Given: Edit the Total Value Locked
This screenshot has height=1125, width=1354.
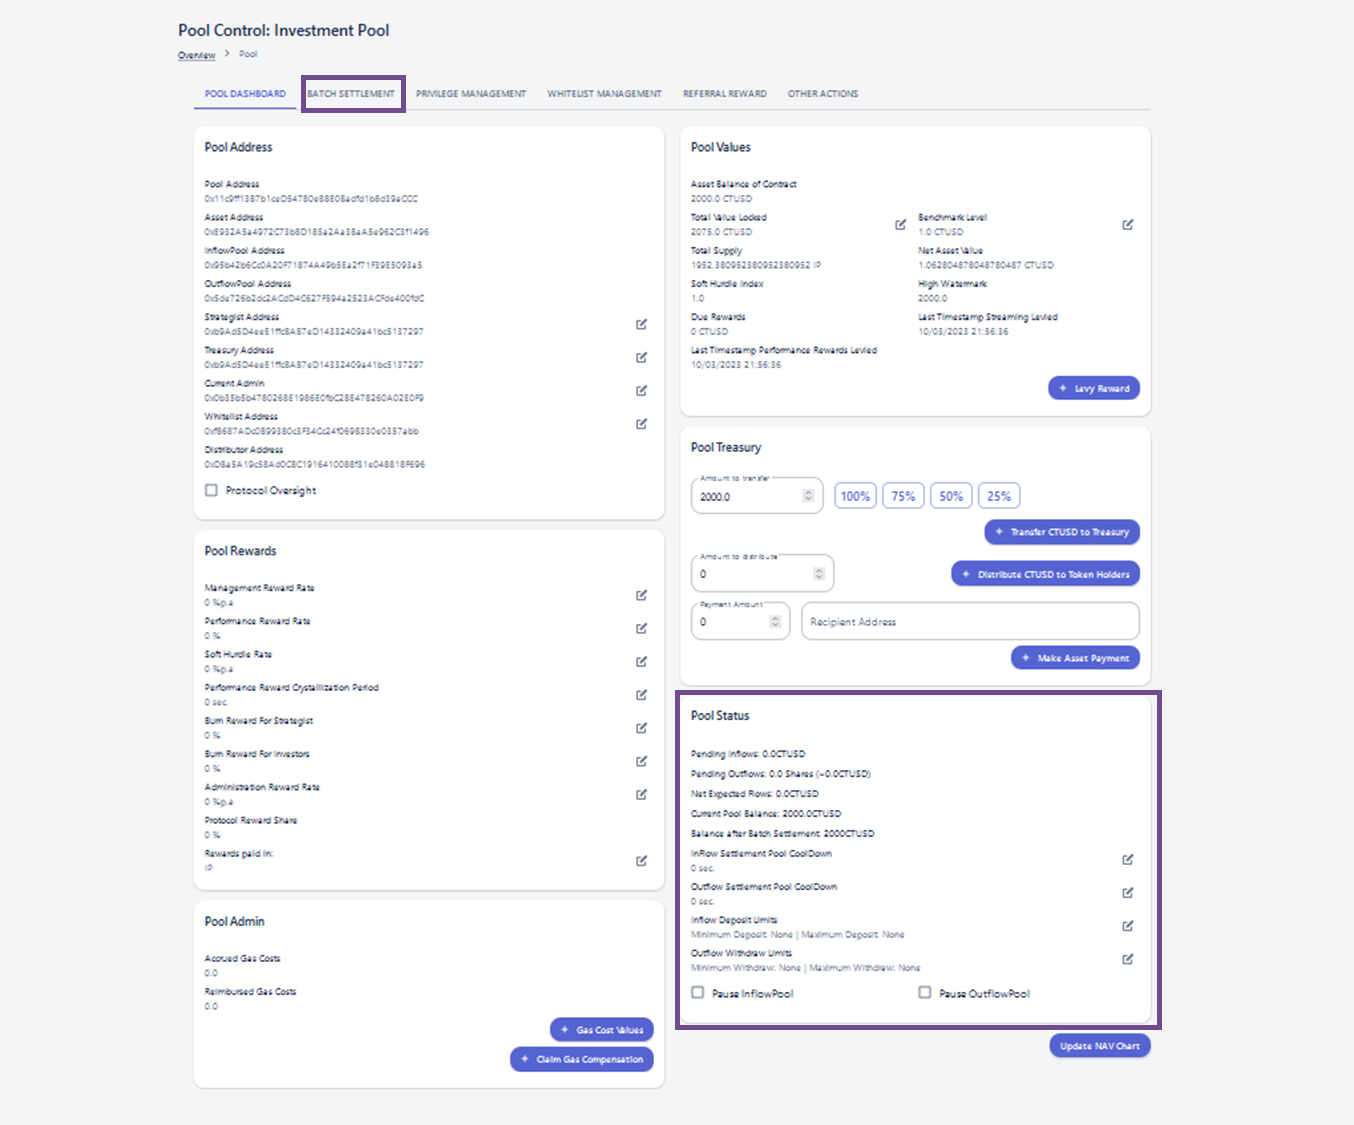Looking at the screenshot, I should 900,225.
